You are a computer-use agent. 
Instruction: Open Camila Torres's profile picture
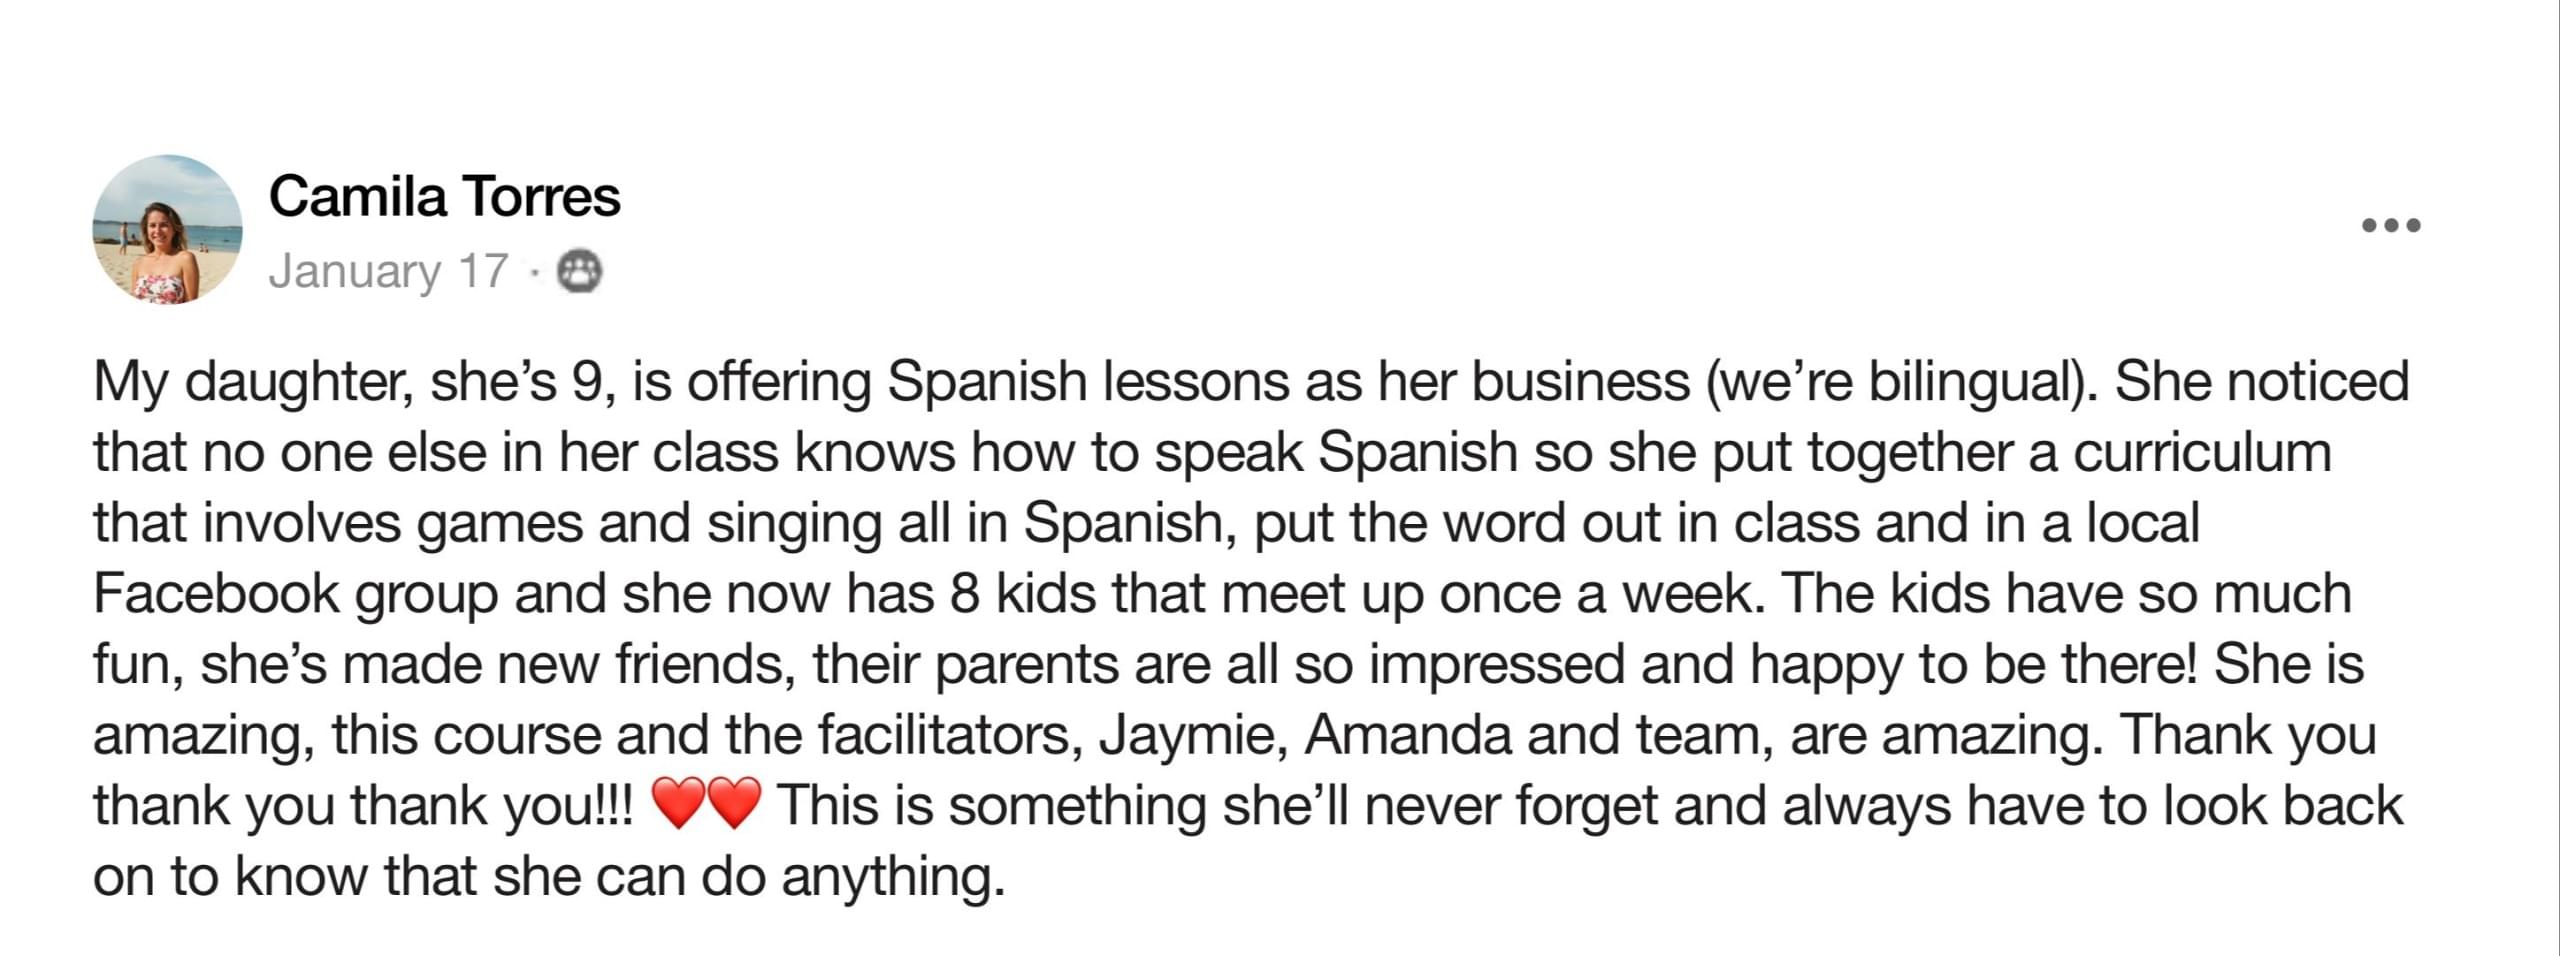click(x=167, y=229)
